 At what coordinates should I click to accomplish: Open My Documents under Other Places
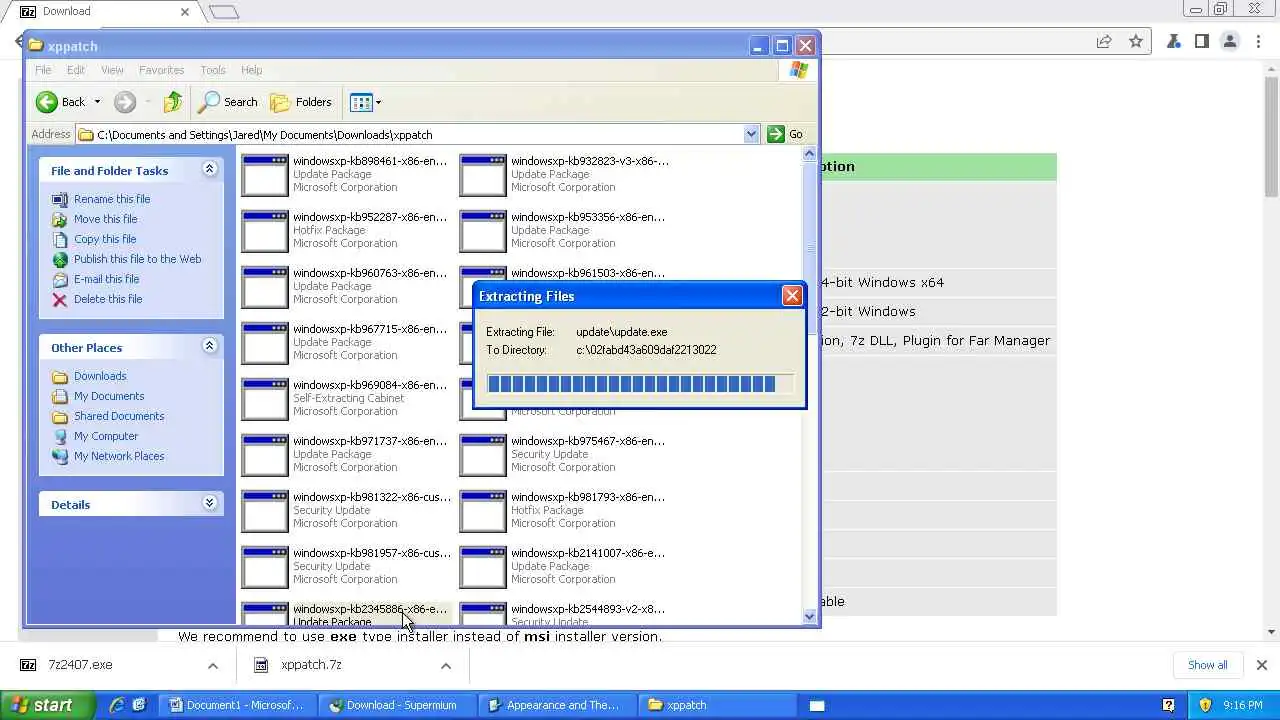click(x=109, y=396)
